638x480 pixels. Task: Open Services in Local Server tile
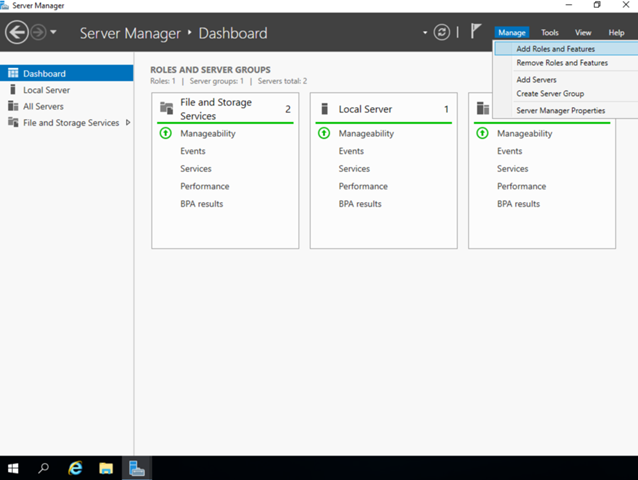pyautogui.click(x=354, y=168)
